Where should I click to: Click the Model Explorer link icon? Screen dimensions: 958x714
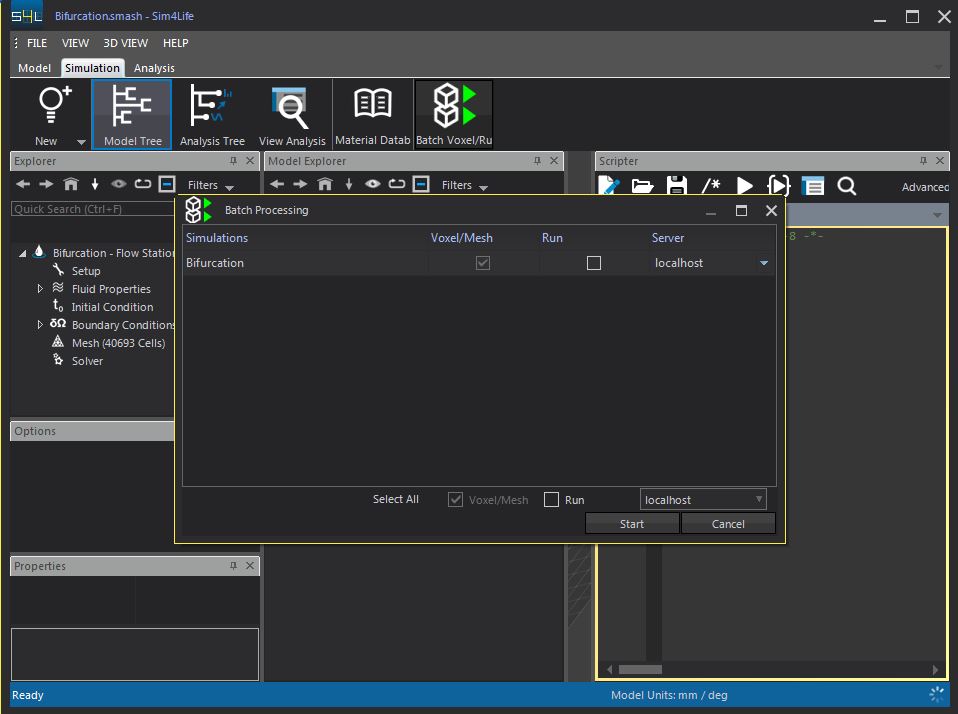397,184
